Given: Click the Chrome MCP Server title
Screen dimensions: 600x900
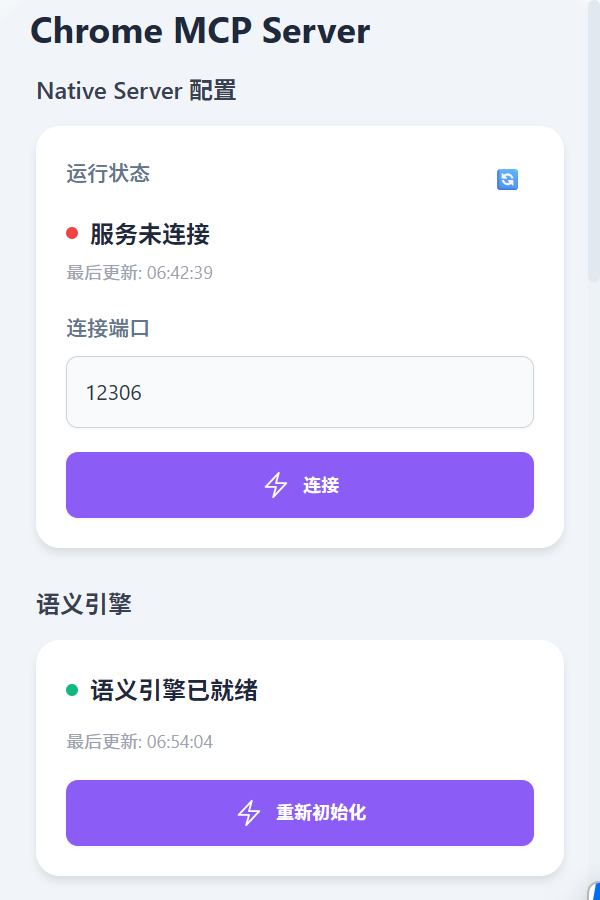Looking at the screenshot, I should [200, 31].
